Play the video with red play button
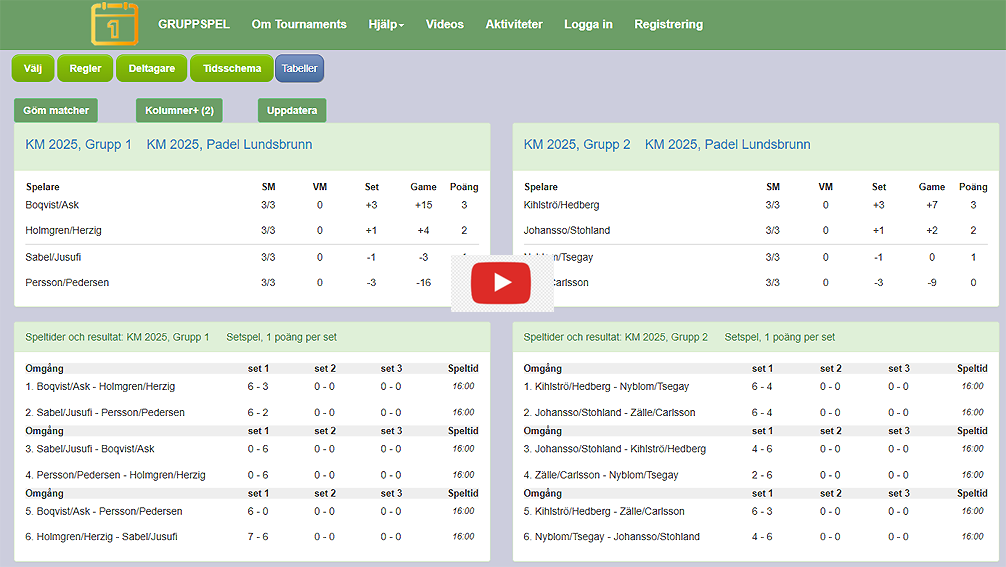This screenshot has width=1006, height=567. coord(502,283)
